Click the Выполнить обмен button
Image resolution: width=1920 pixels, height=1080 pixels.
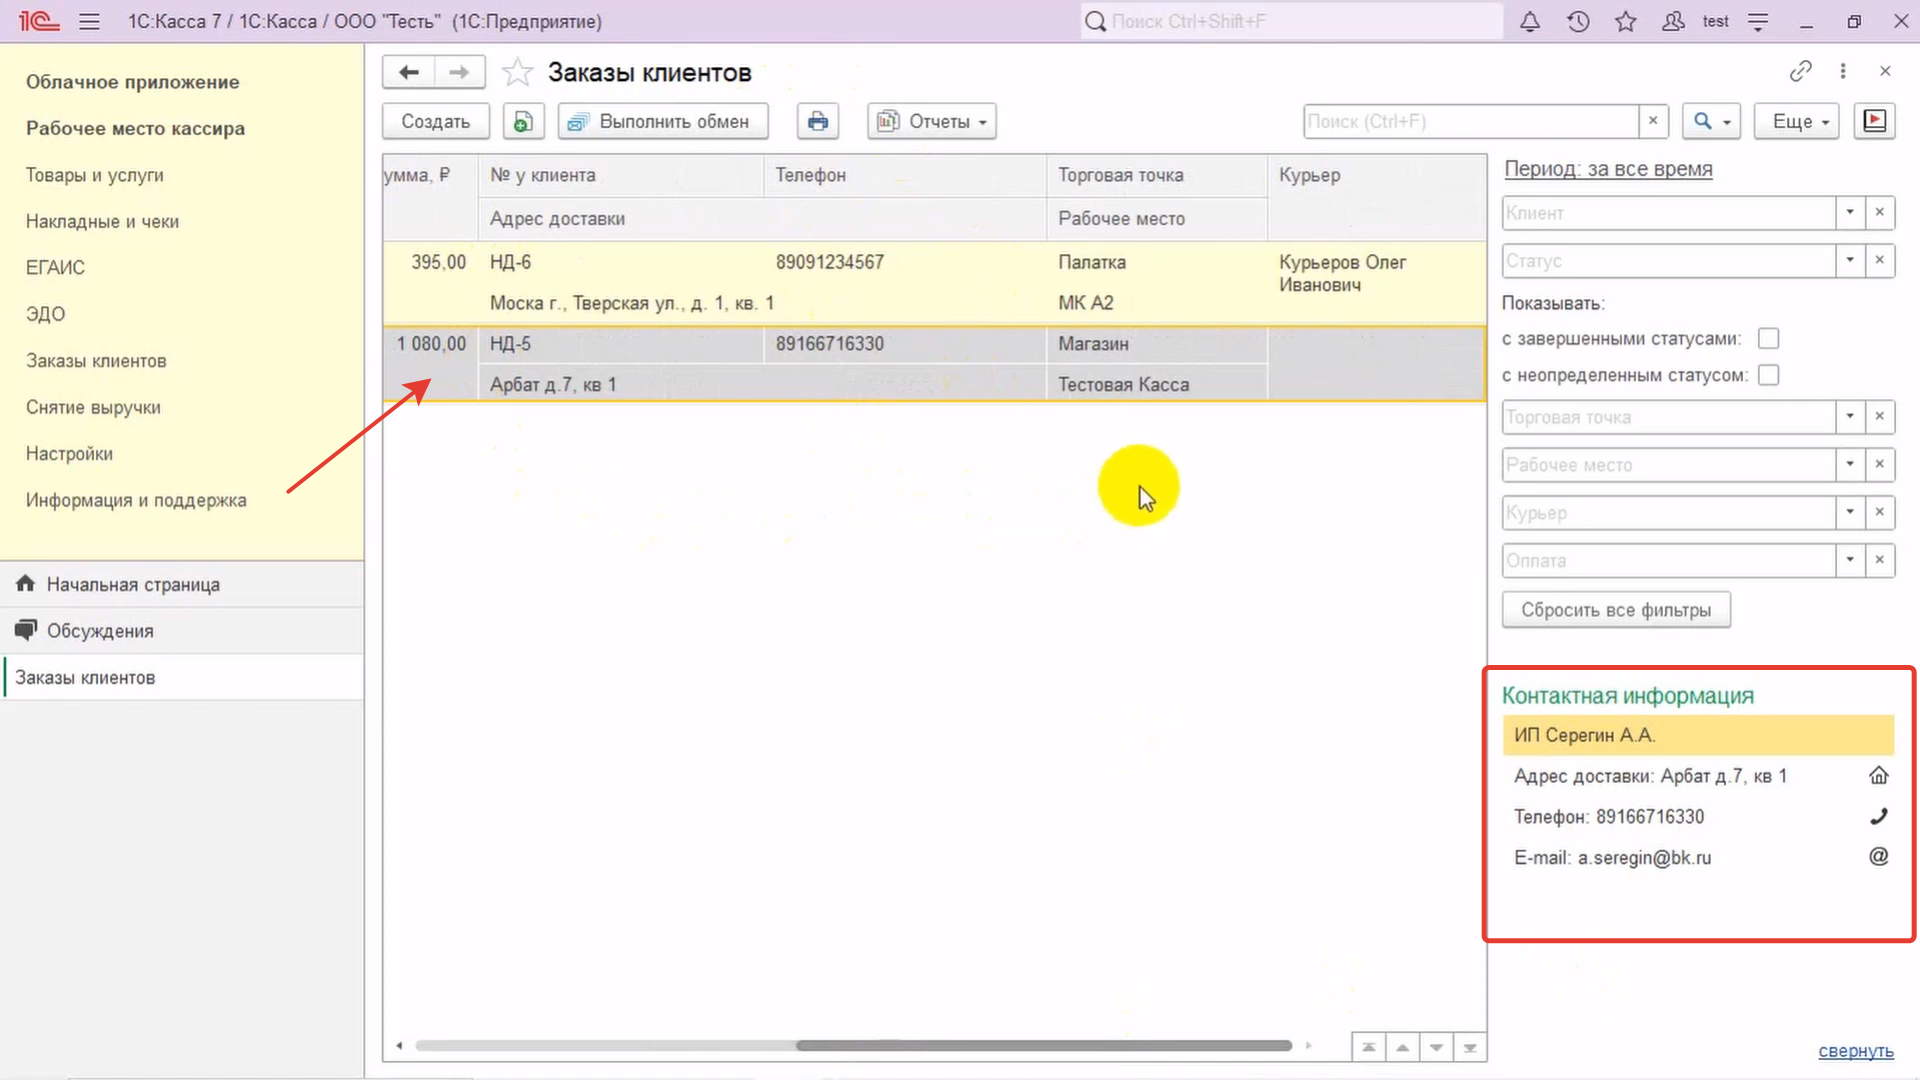[663, 121]
